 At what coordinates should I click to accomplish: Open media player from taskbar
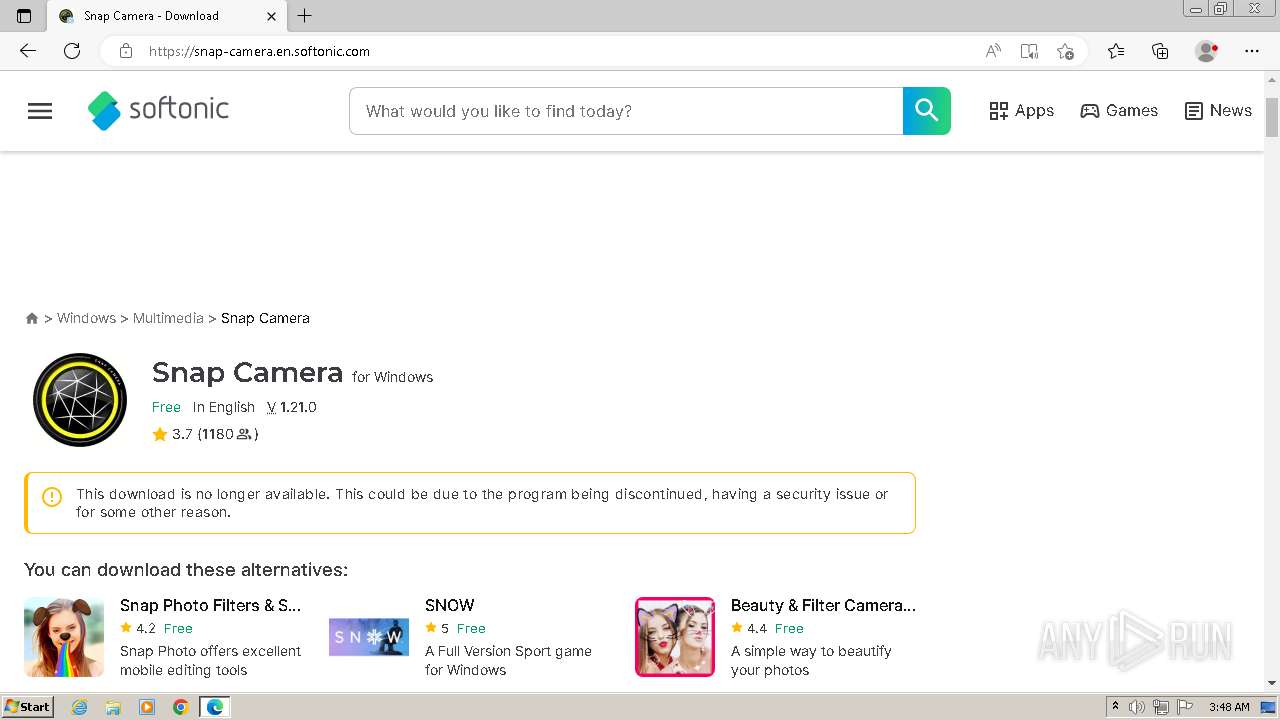(147, 707)
